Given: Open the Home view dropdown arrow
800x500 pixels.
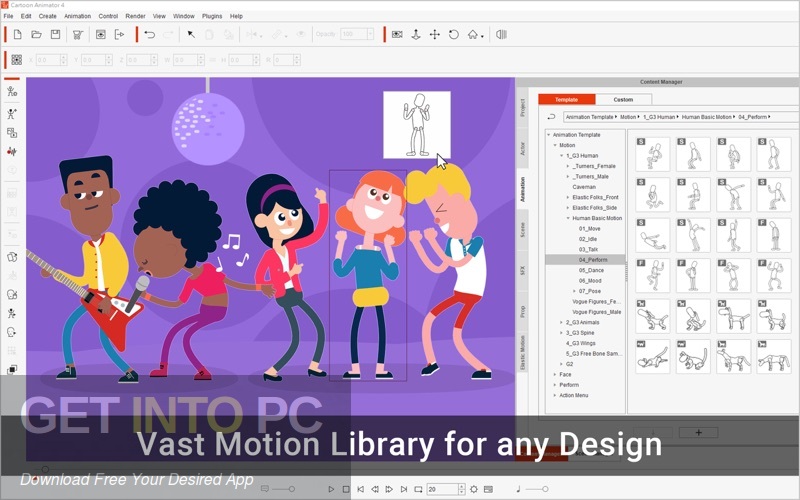Looking at the screenshot, I should (x=482, y=37).
